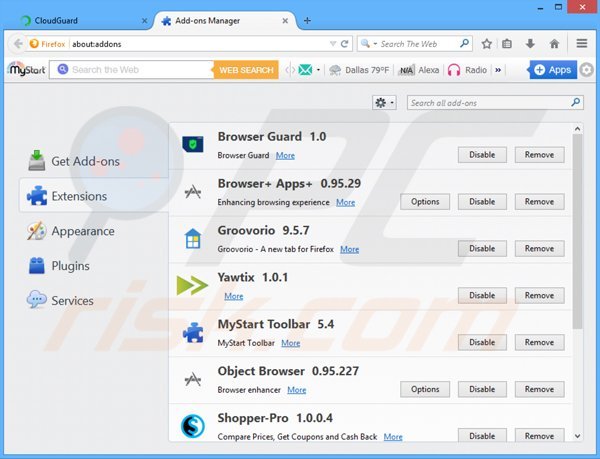Go to the home page icon
This screenshot has width=600, height=459.
(x=554, y=44)
